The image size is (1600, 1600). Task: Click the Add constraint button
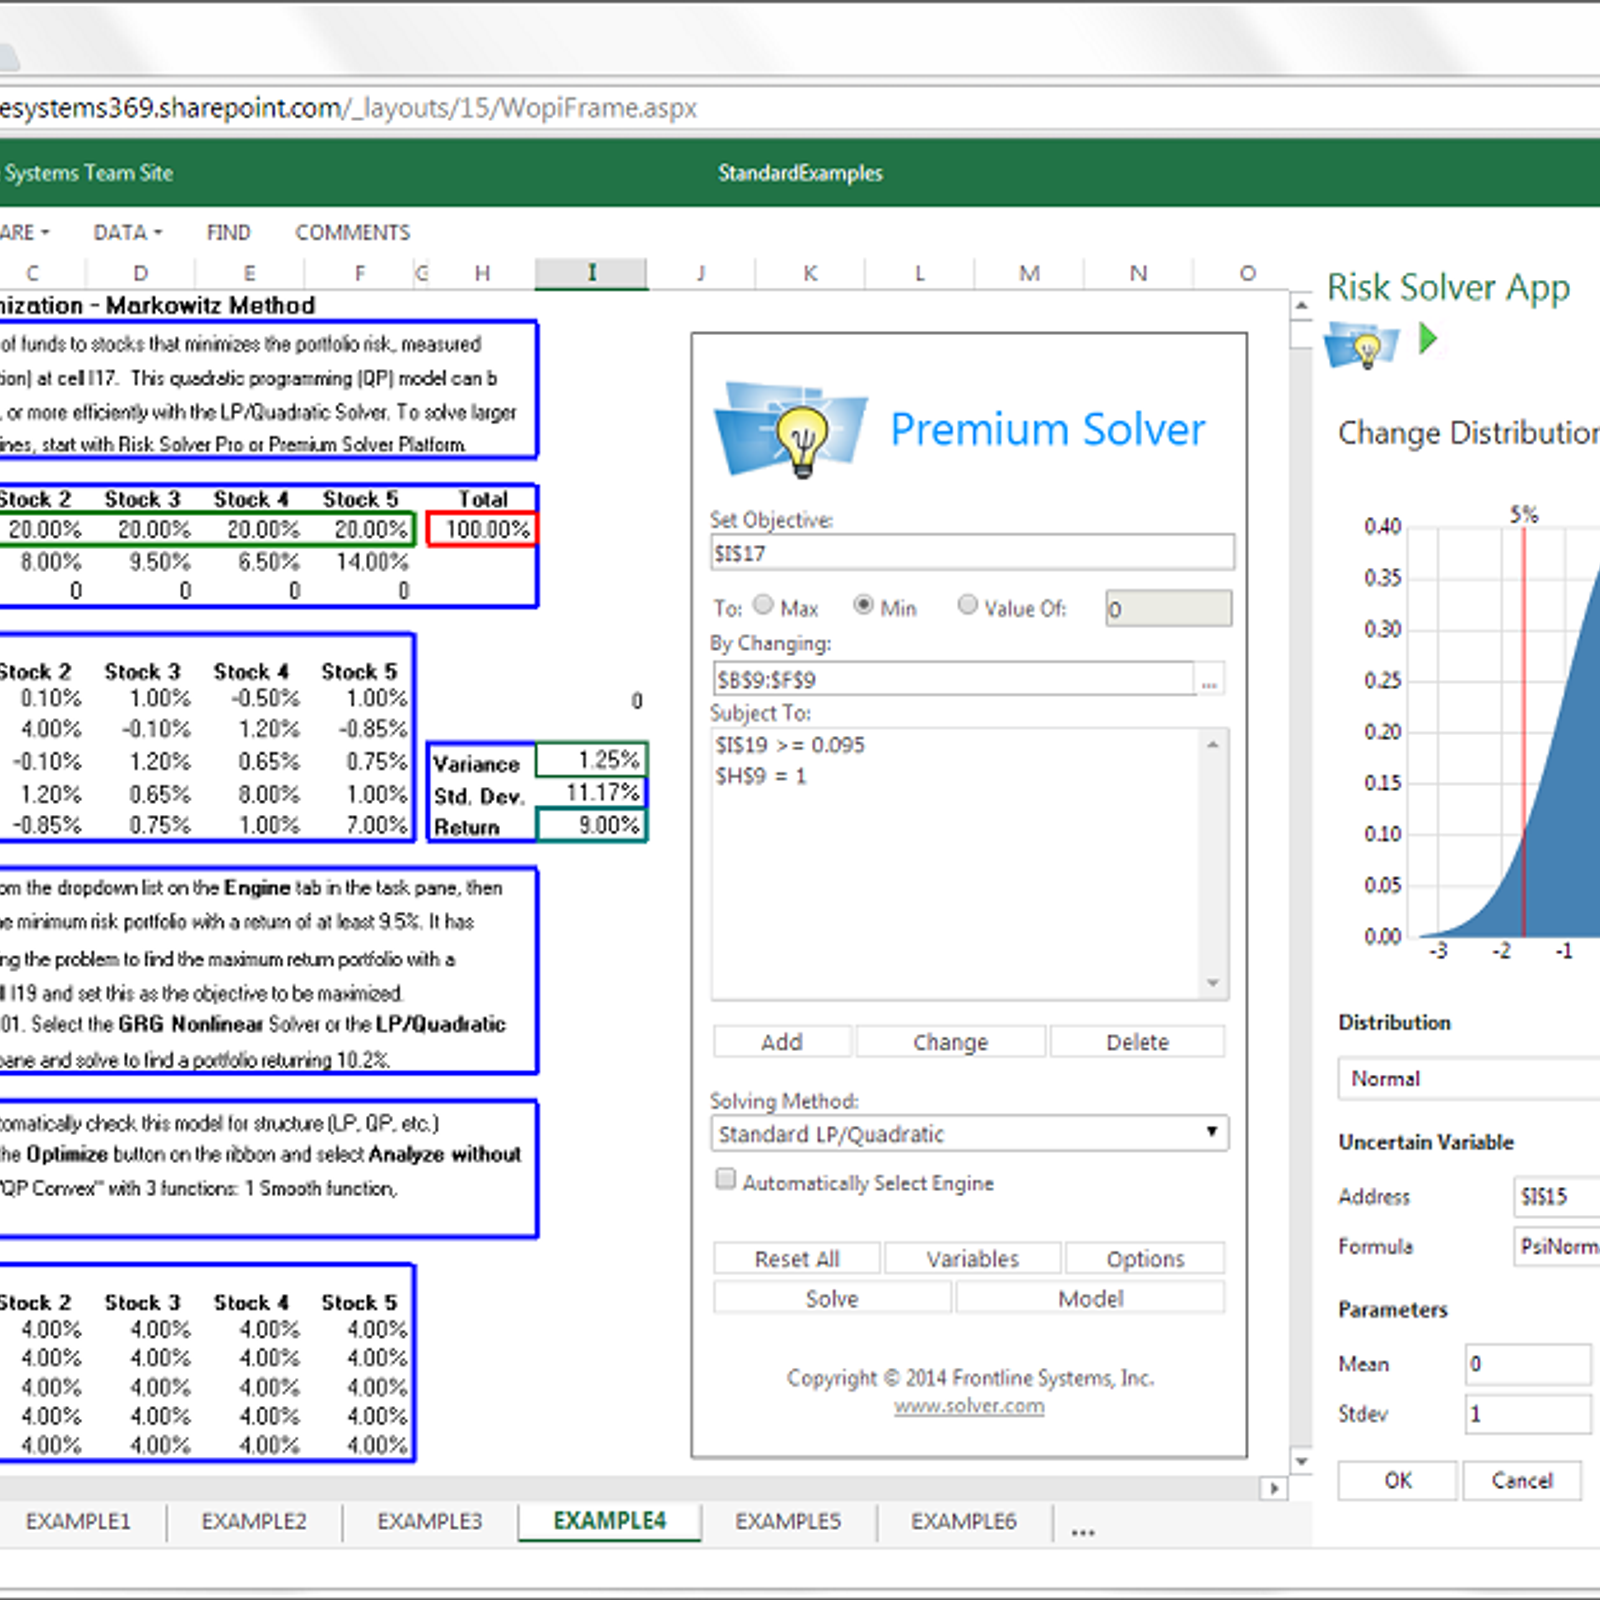[x=782, y=1042]
